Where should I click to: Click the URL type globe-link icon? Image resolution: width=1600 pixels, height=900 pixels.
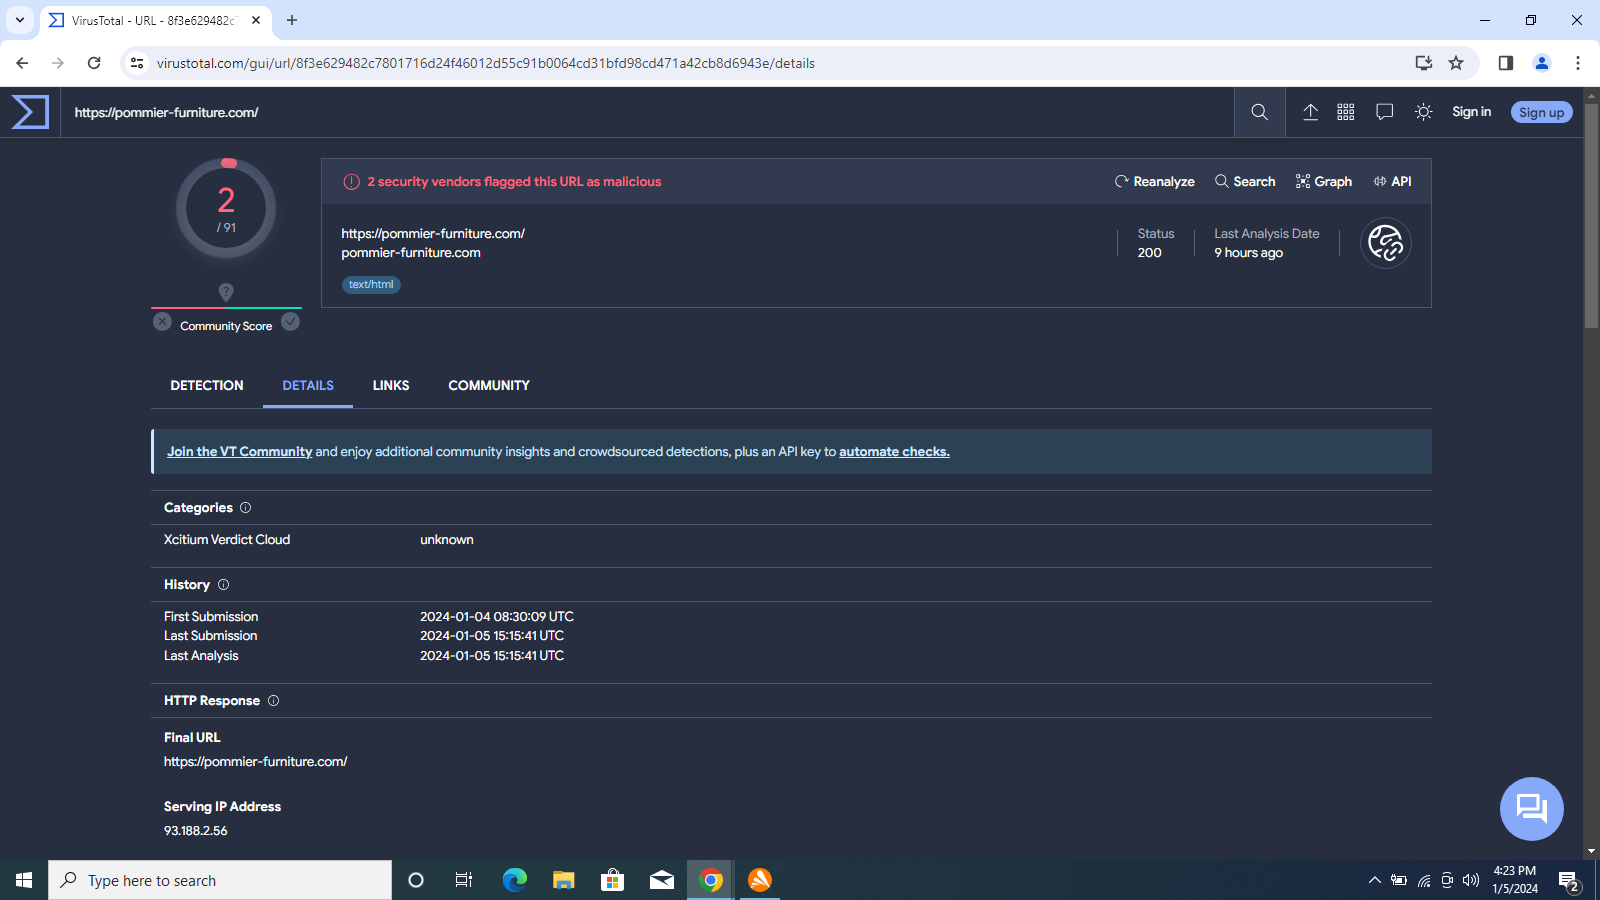coord(1386,243)
